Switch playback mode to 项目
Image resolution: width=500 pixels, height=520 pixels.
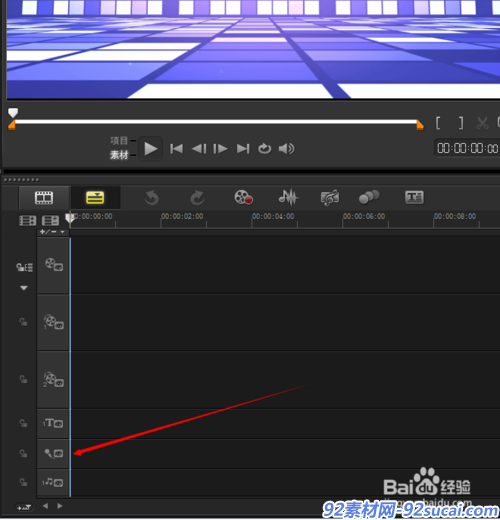click(x=119, y=141)
